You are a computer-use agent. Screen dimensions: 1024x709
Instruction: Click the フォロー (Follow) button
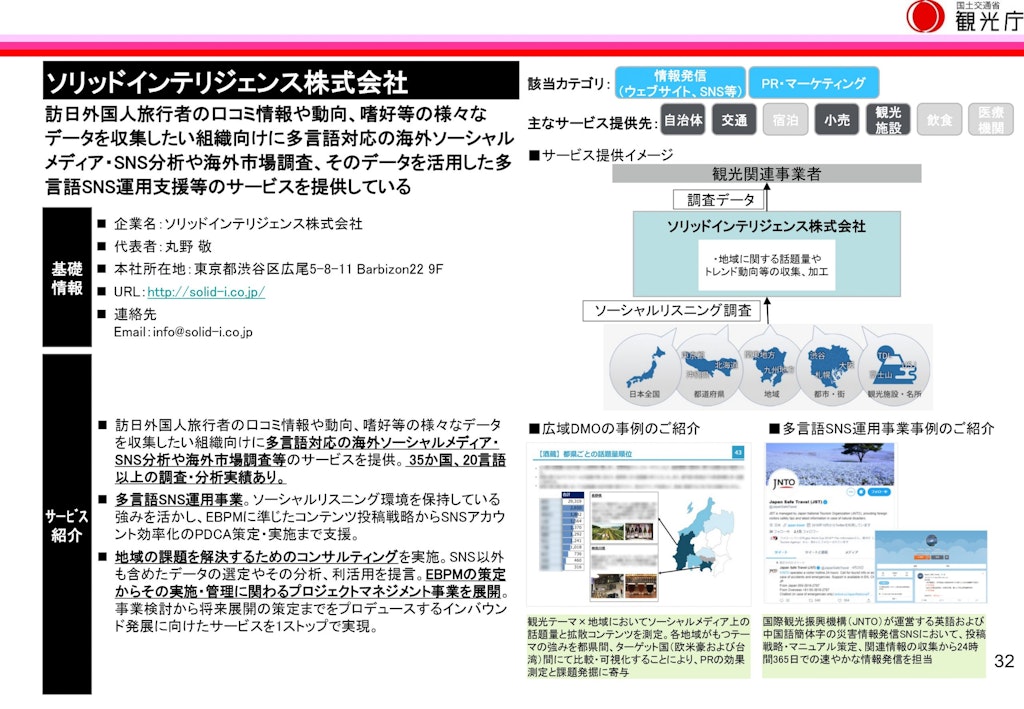pos(880,492)
